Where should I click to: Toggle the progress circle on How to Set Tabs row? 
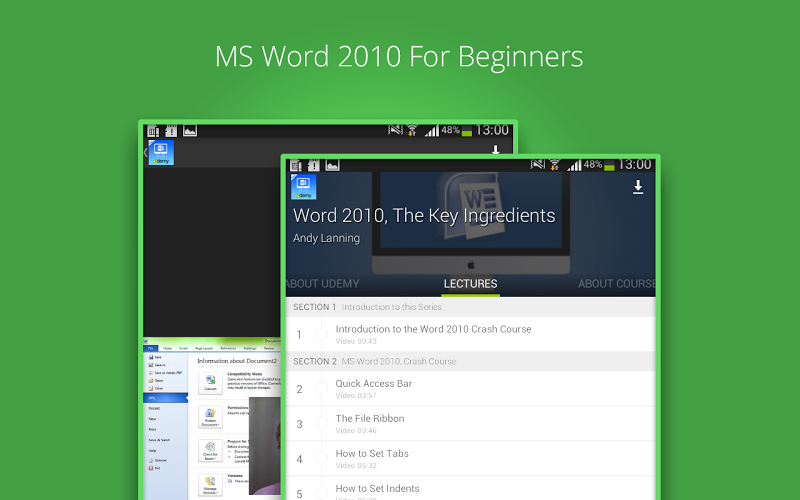tap(321, 458)
